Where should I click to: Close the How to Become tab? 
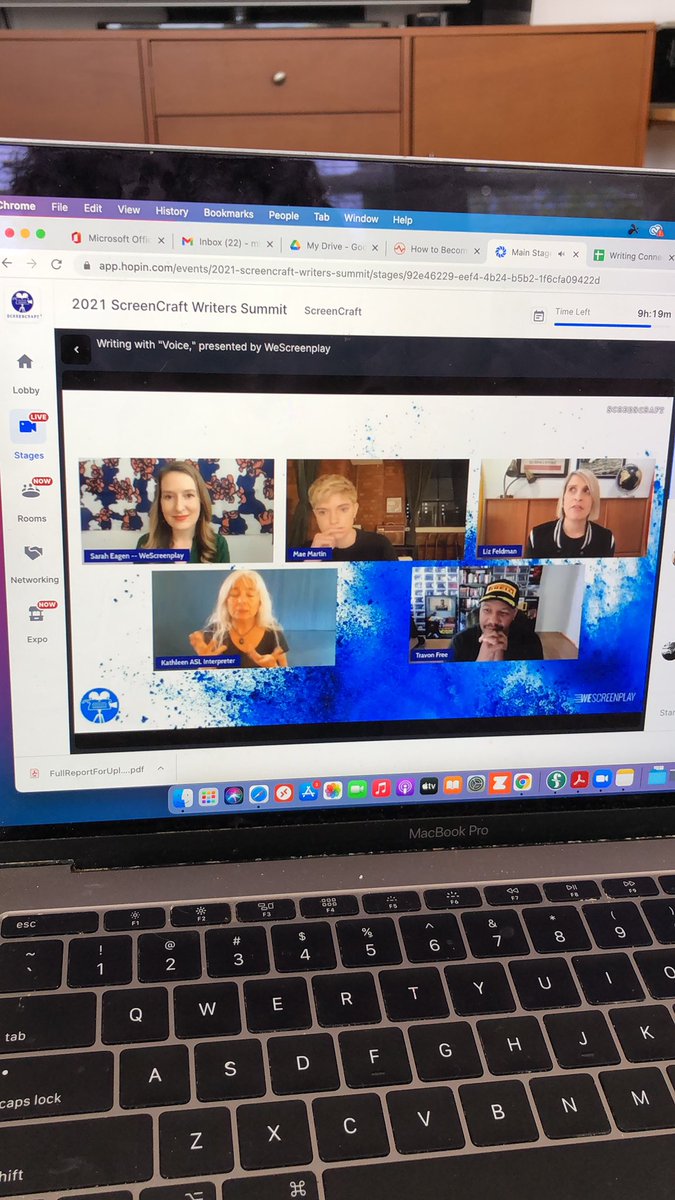(477, 251)
